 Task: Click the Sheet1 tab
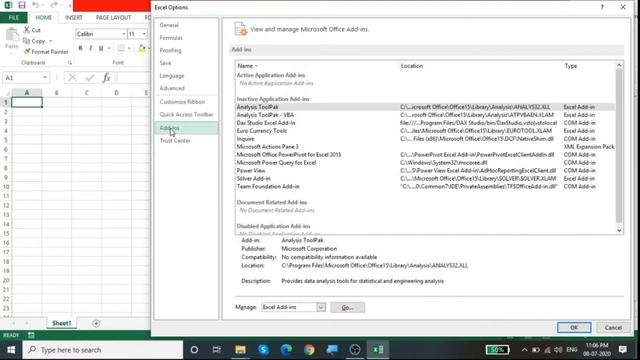[62, 323]
